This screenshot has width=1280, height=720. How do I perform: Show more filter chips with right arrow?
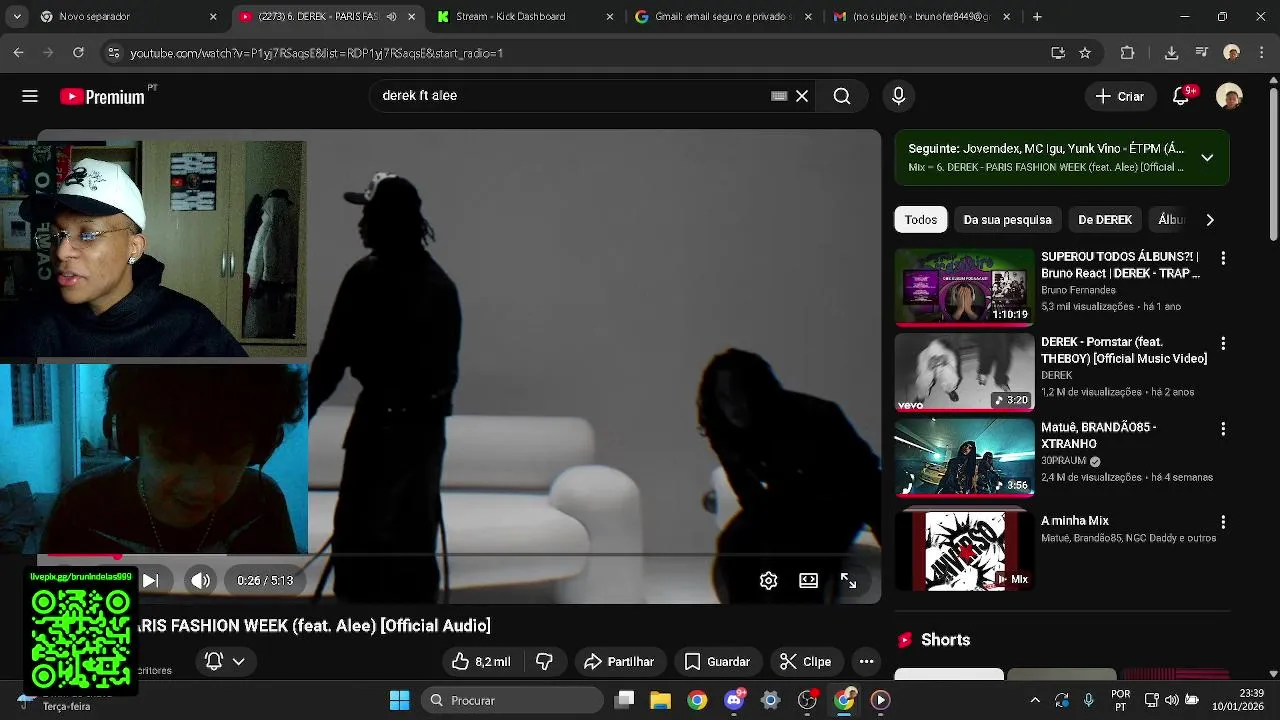[1210, 220]
